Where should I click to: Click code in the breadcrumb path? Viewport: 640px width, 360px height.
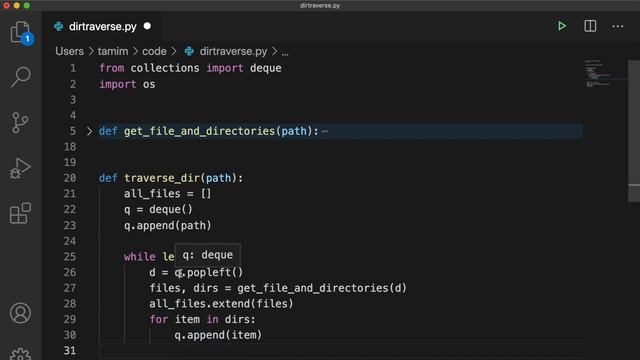[154, 51]
